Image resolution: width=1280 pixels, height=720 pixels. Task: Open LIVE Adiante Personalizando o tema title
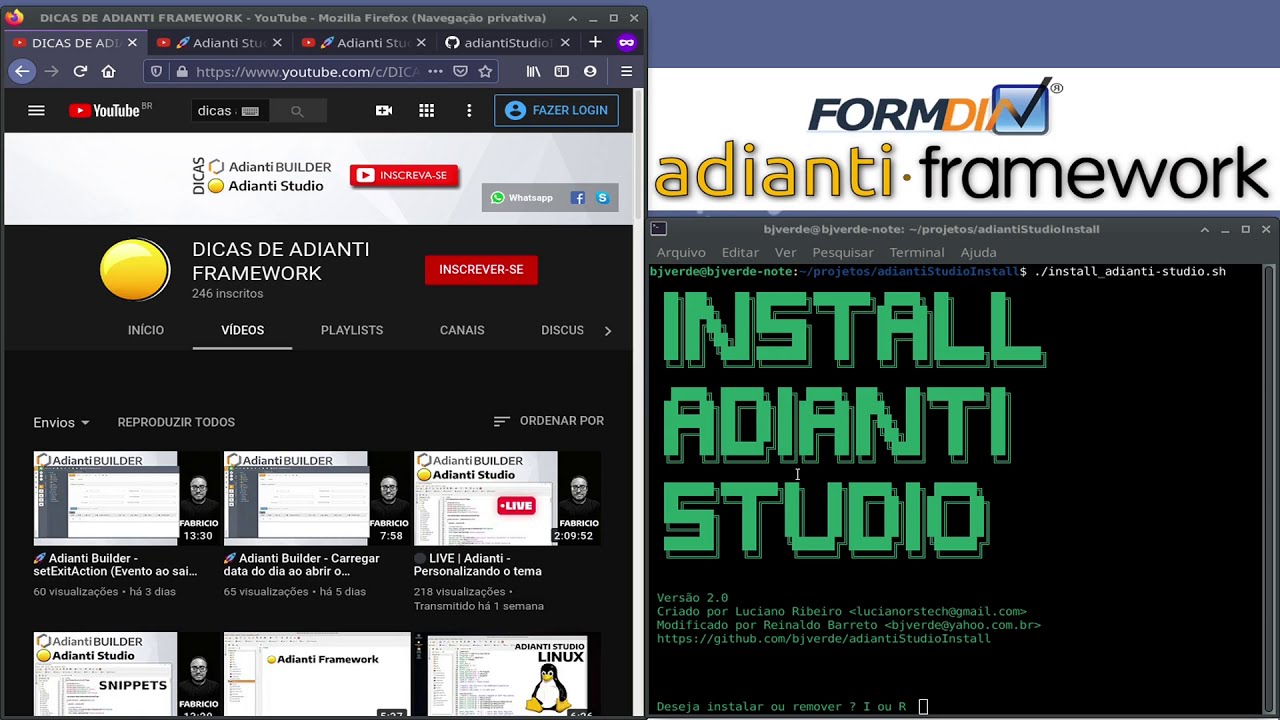[x=478, y=565]
